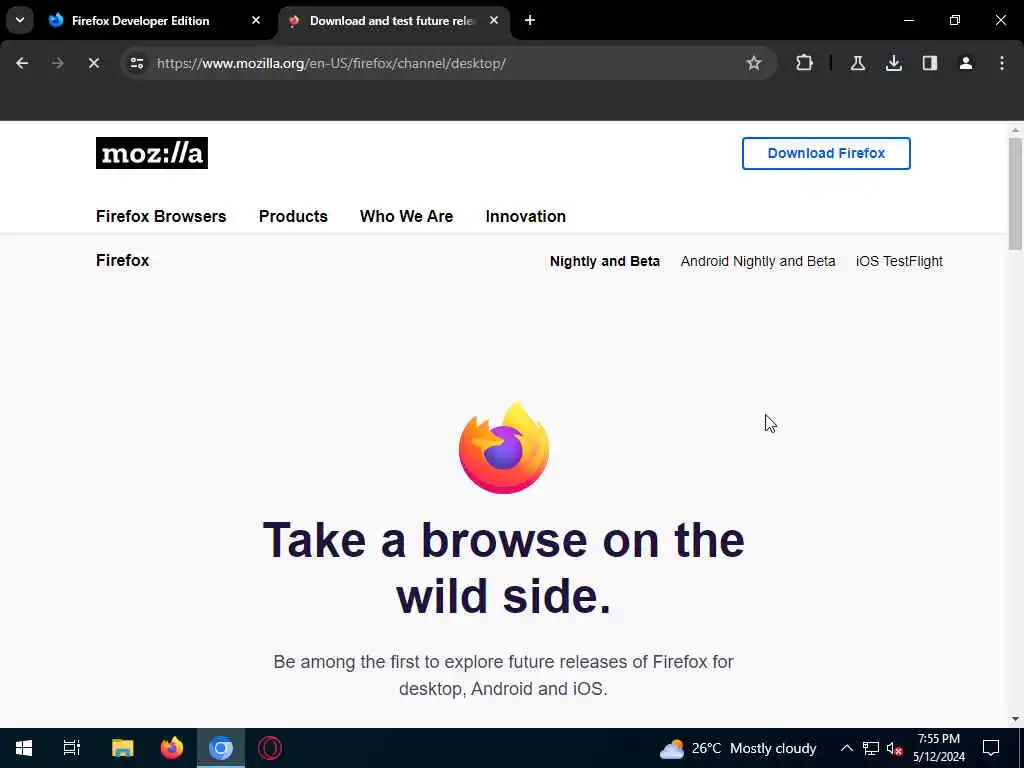This screenshot has height=768, width=1024.
Task: Open Task View on the taskbar
Action: [x=72, y=748]
